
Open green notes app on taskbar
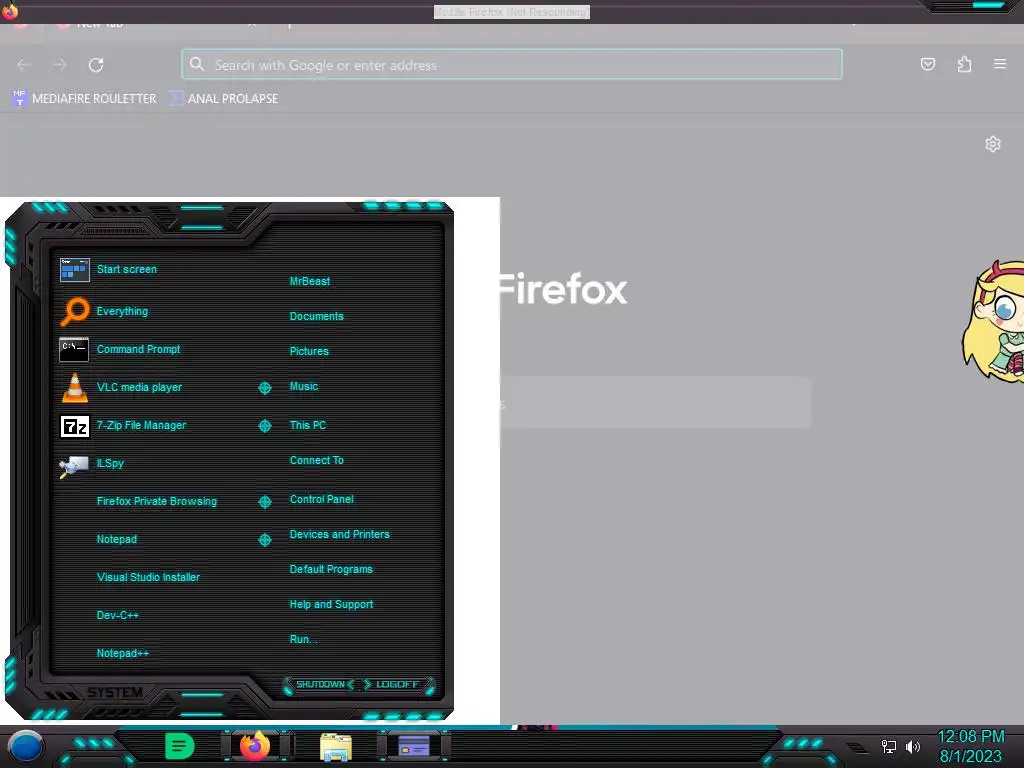[179, 746]
